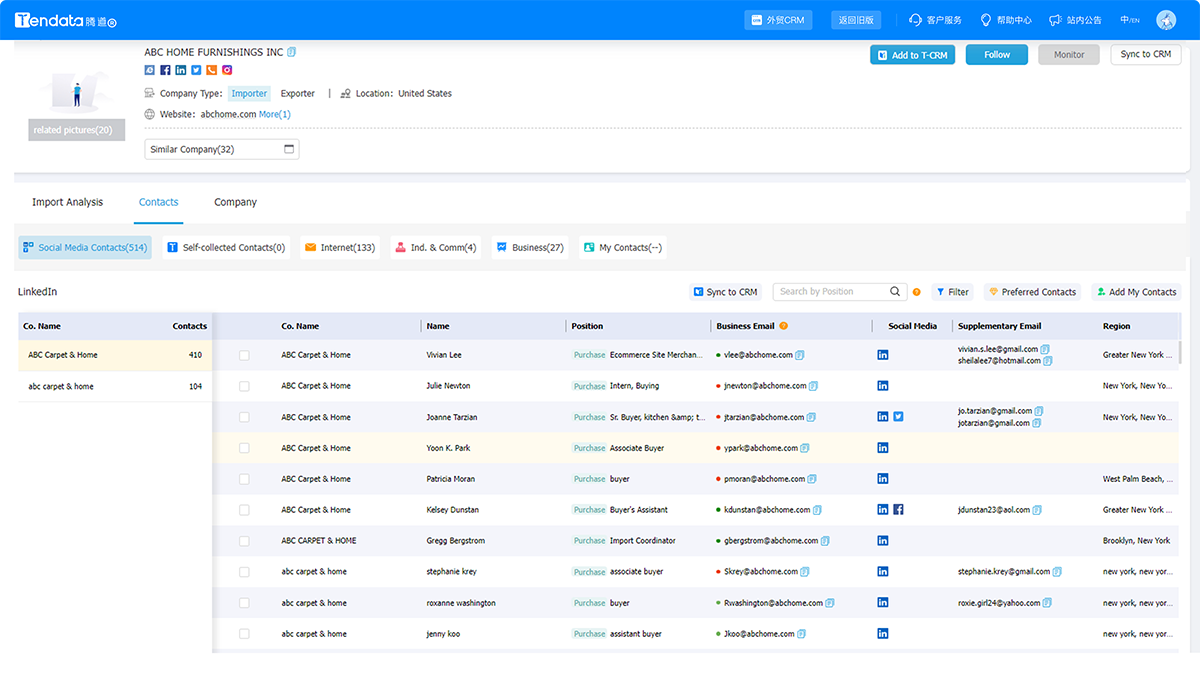Open Vivian Lee's LinkedIn profile icon
Viewport: 1200px width, 675px height.
click(883, 355)
